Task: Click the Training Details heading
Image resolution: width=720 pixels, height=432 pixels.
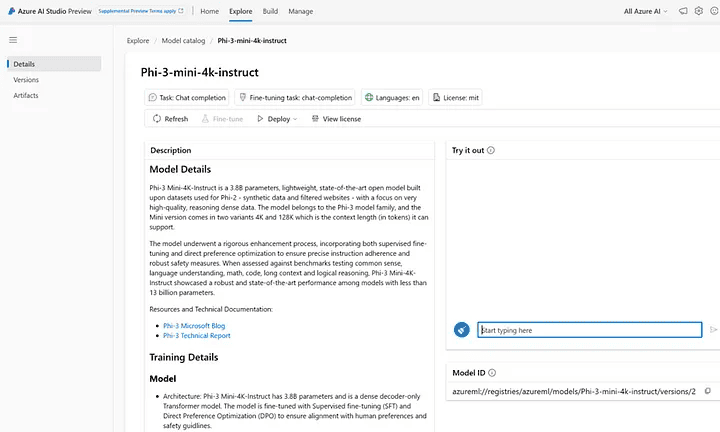Action: [x=184, y=357]
